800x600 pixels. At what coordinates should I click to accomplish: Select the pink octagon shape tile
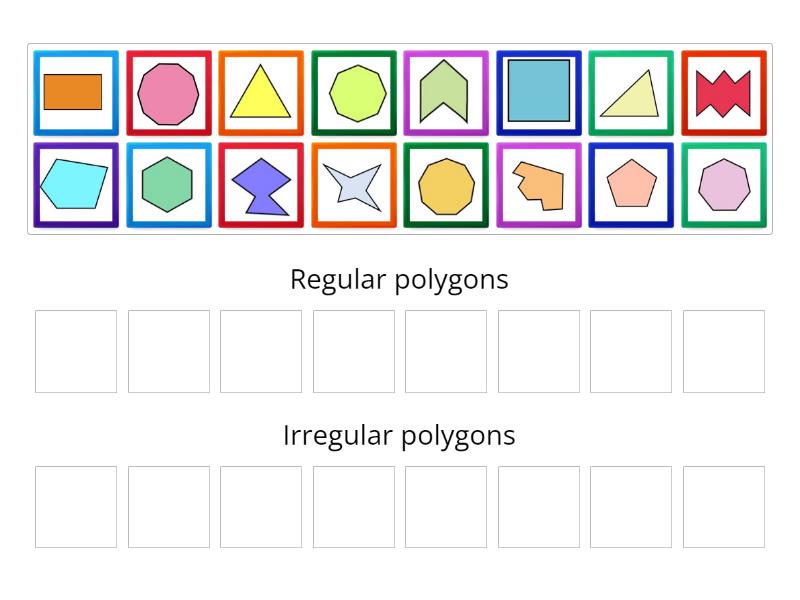(168, 91)
